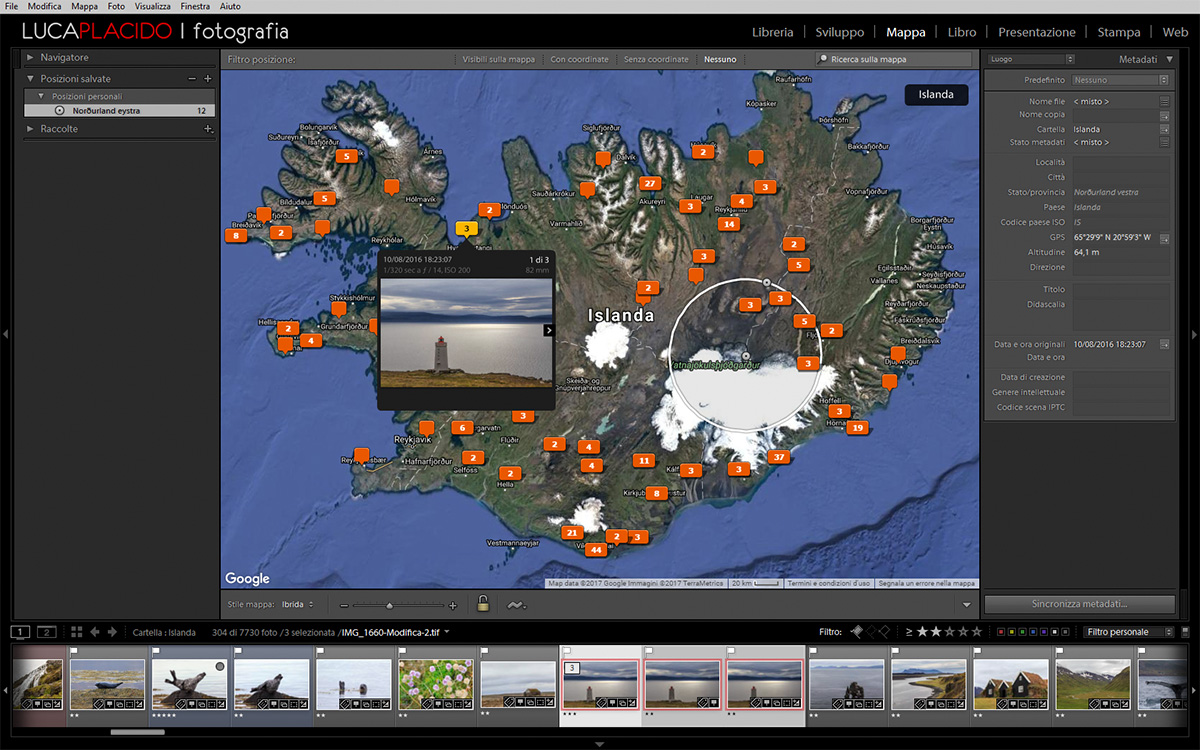Toggle blue color label filter
This screenshot has height=750, width=1200.
click(1035, 632)
